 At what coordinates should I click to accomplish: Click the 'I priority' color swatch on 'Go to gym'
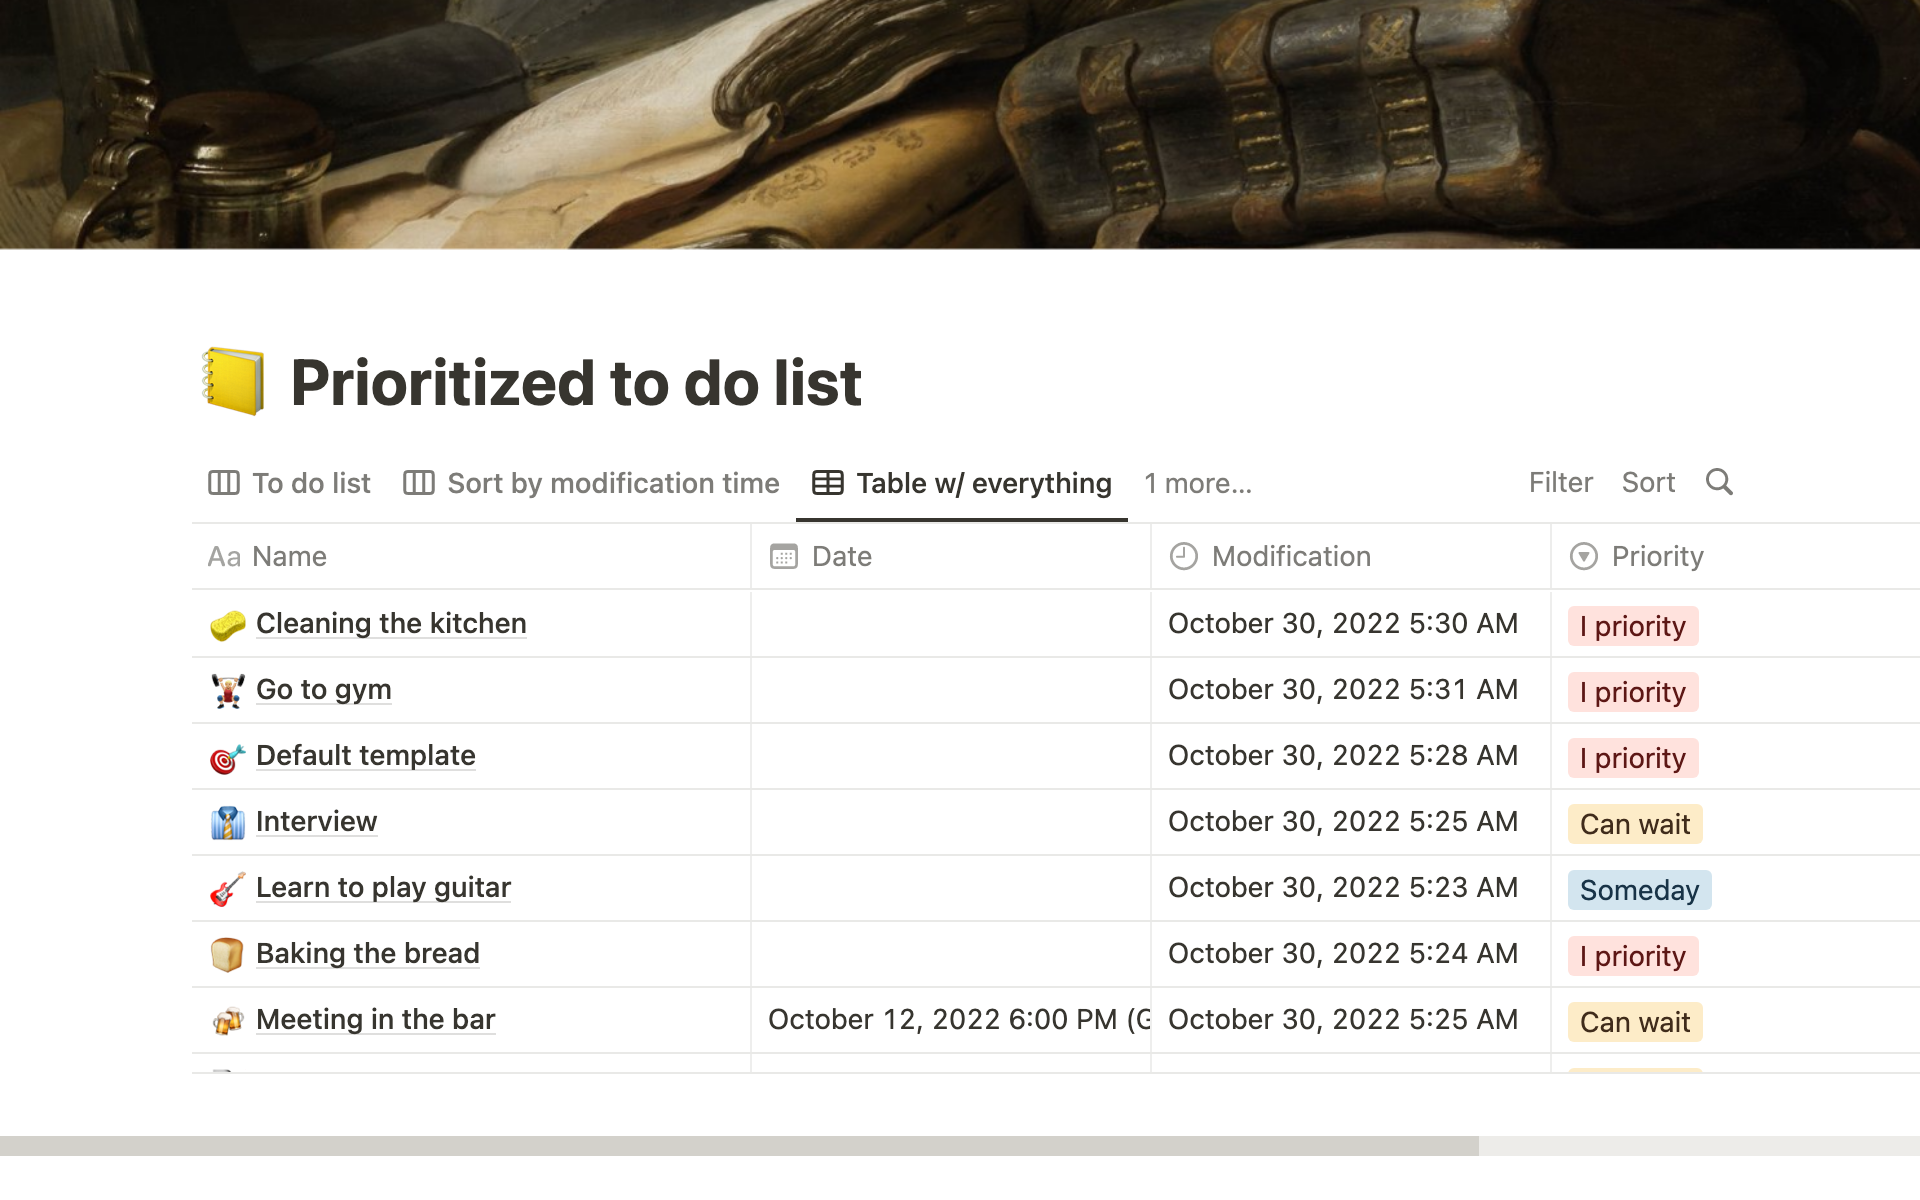[1631, 691]
